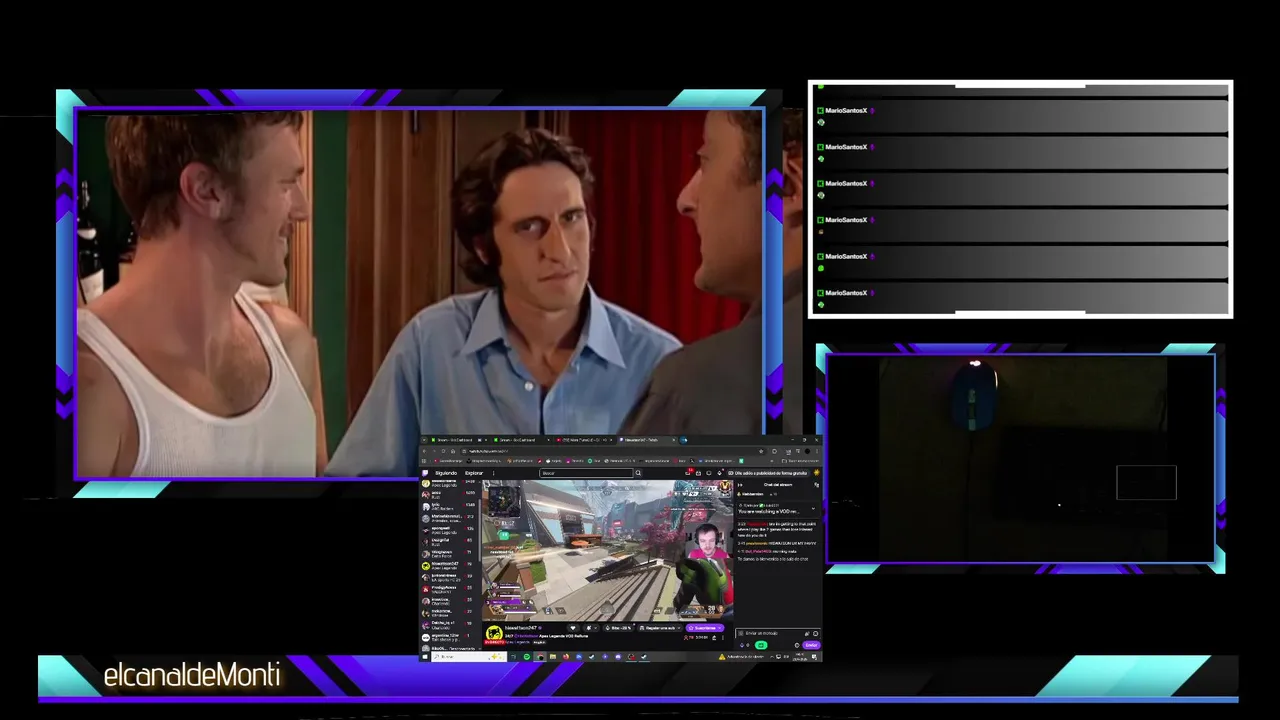Bookmark the page with the star icon
1280x720 pixels.
click(761, 451)
